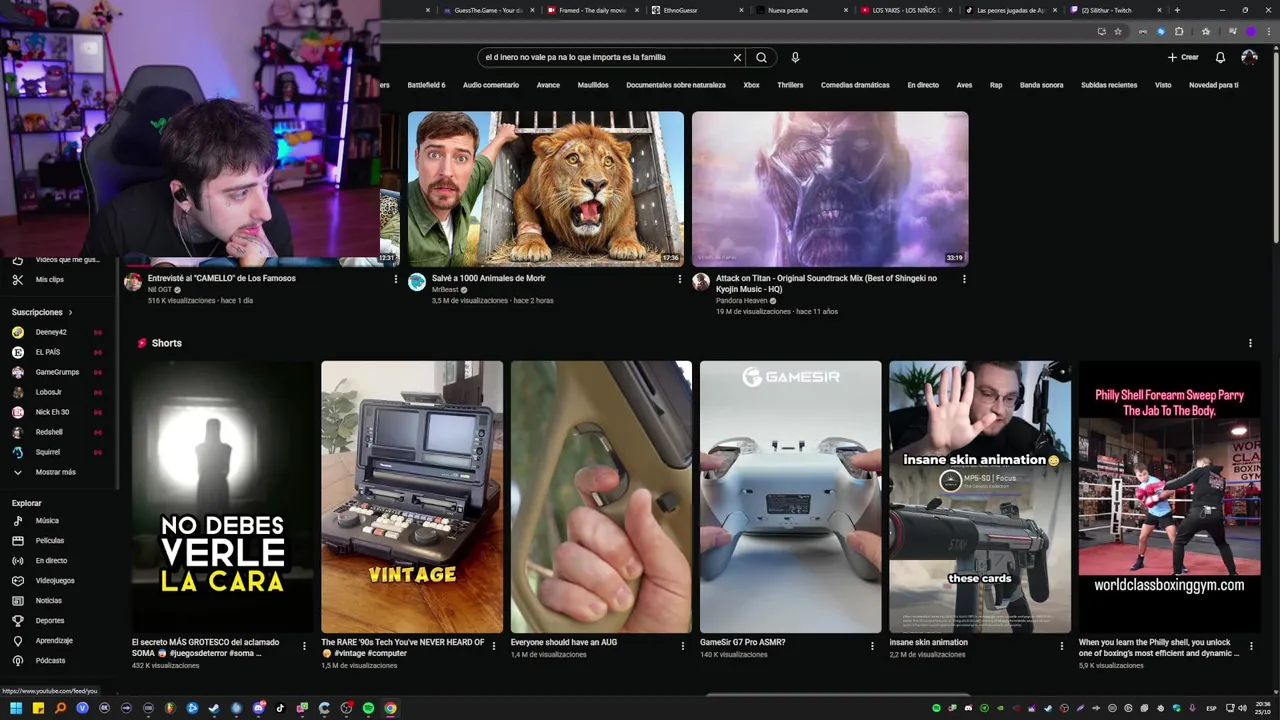1280x720 pixels.
Task: Select the Battlefield 6 filter chip
Action: click(427, 85)
